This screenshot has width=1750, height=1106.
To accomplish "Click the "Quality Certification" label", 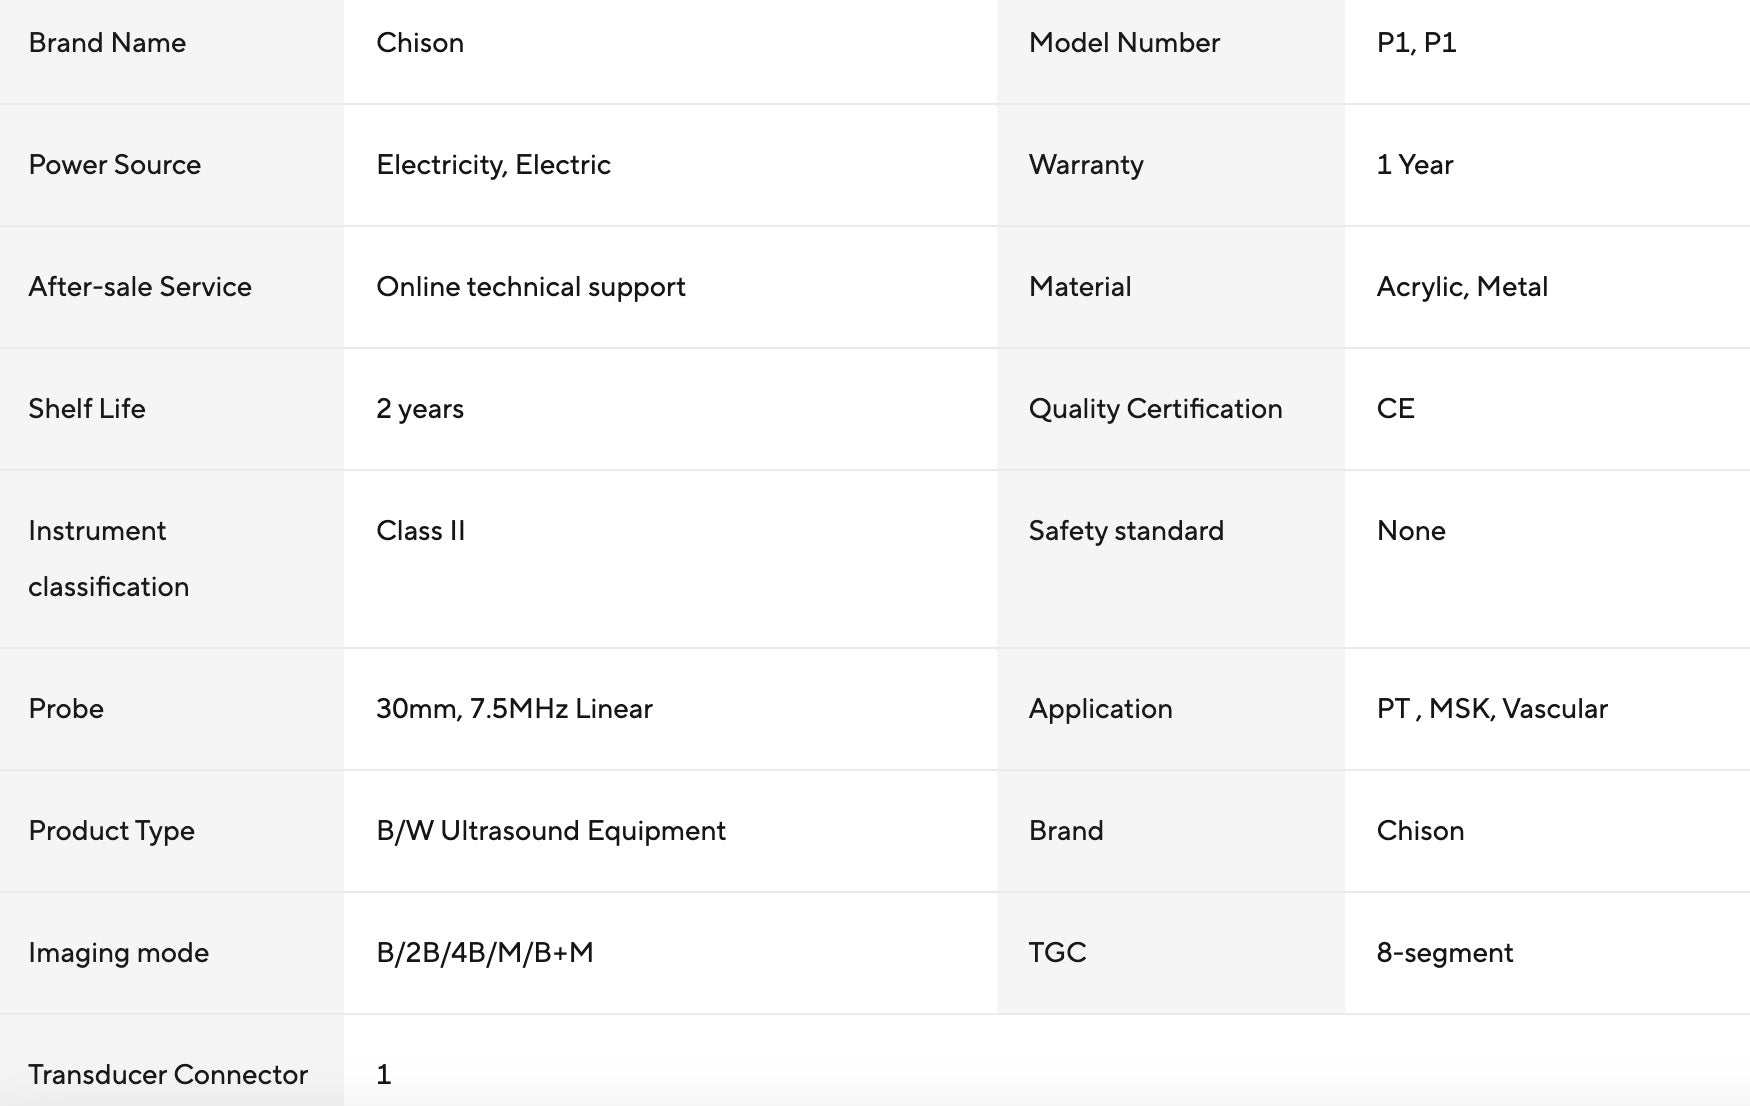I will coord(1155,409).
